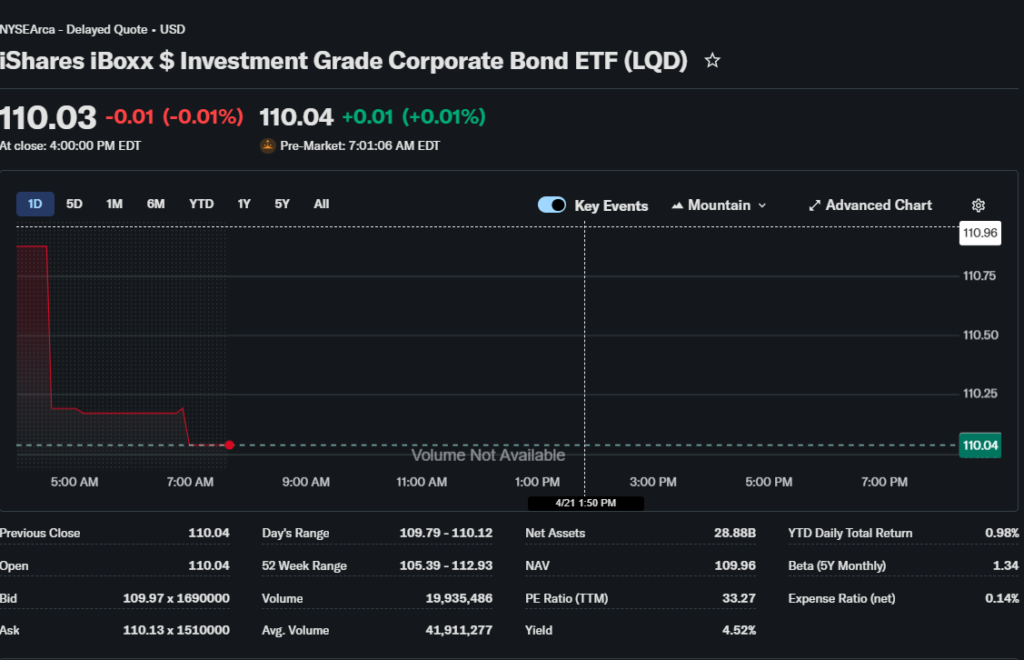This screenshot has width=1024, height=660.
Task: Click the pre-market sunrise icon
Action: coord(267,145)
